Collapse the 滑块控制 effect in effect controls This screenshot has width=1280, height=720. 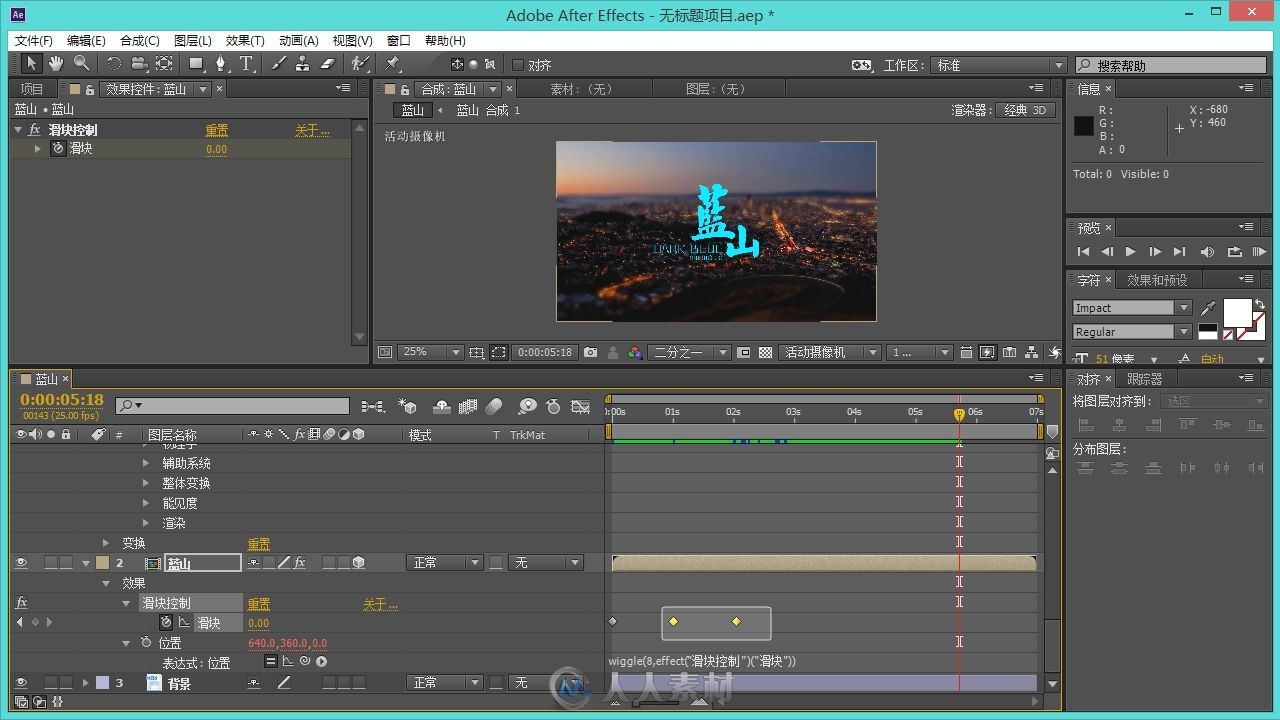click(18, 130)
